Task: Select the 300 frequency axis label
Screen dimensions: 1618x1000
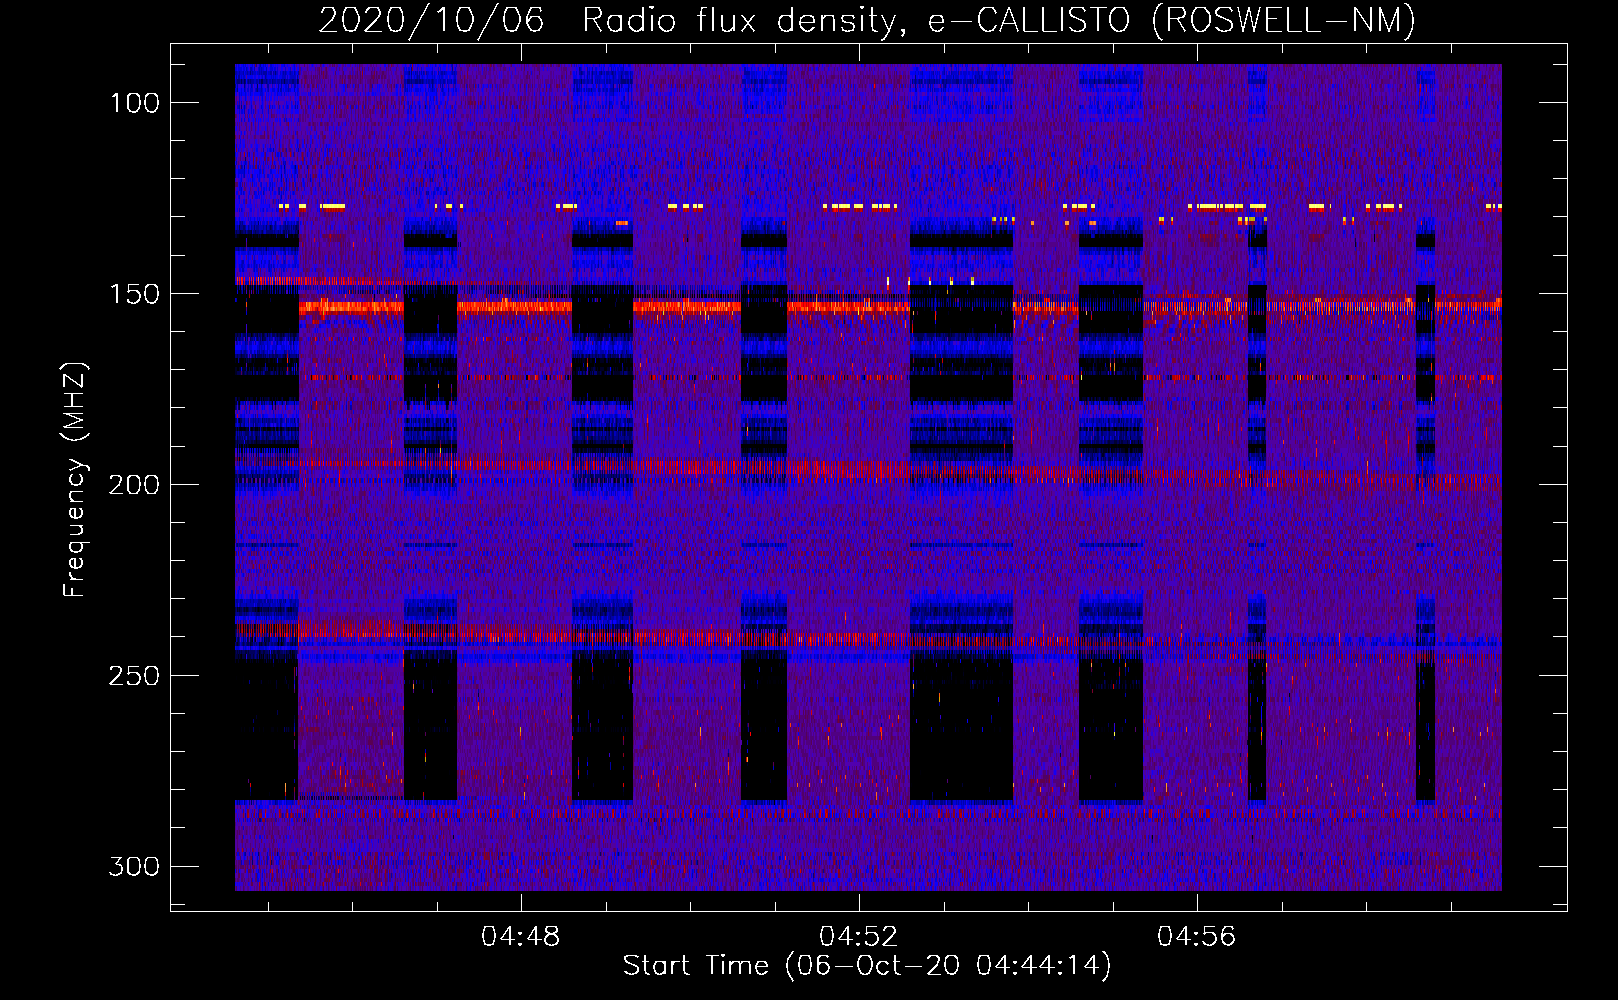Action: click(135, 866)
